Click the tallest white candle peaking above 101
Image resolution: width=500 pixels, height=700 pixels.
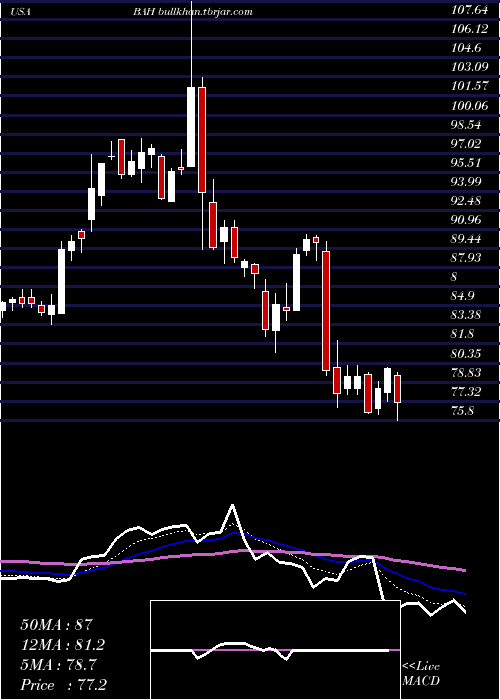tap(191, 127)
